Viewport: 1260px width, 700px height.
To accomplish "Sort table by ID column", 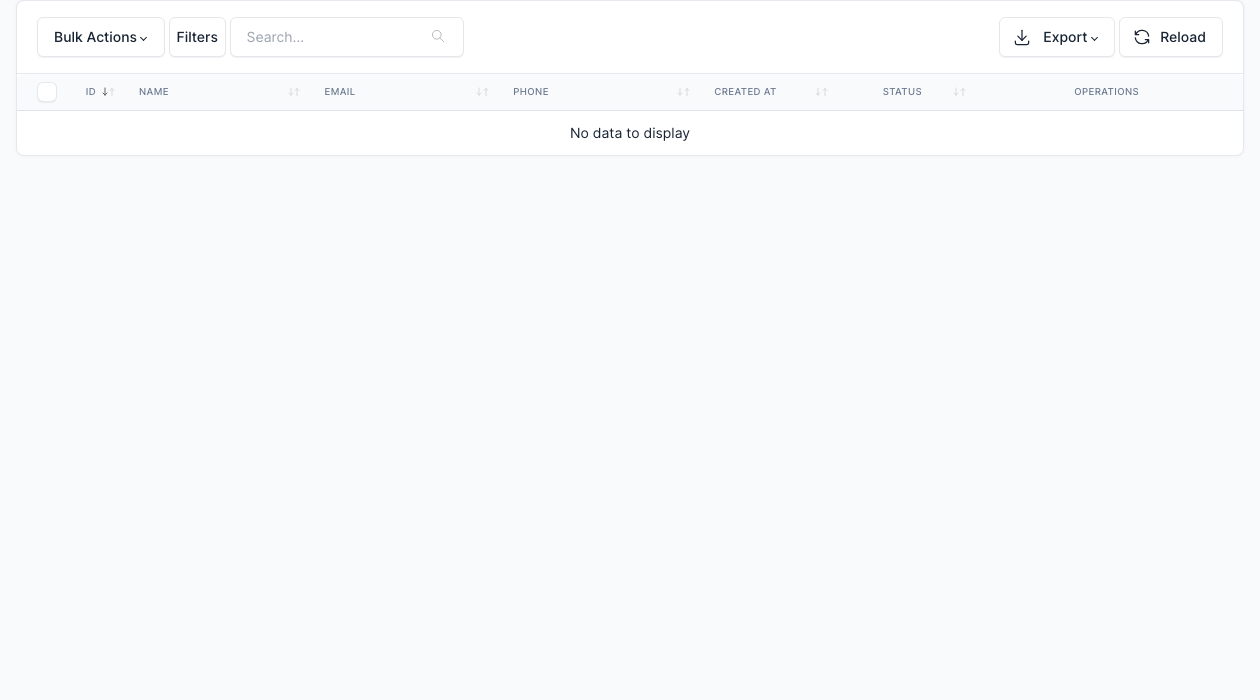I will [x=100, y=92].
